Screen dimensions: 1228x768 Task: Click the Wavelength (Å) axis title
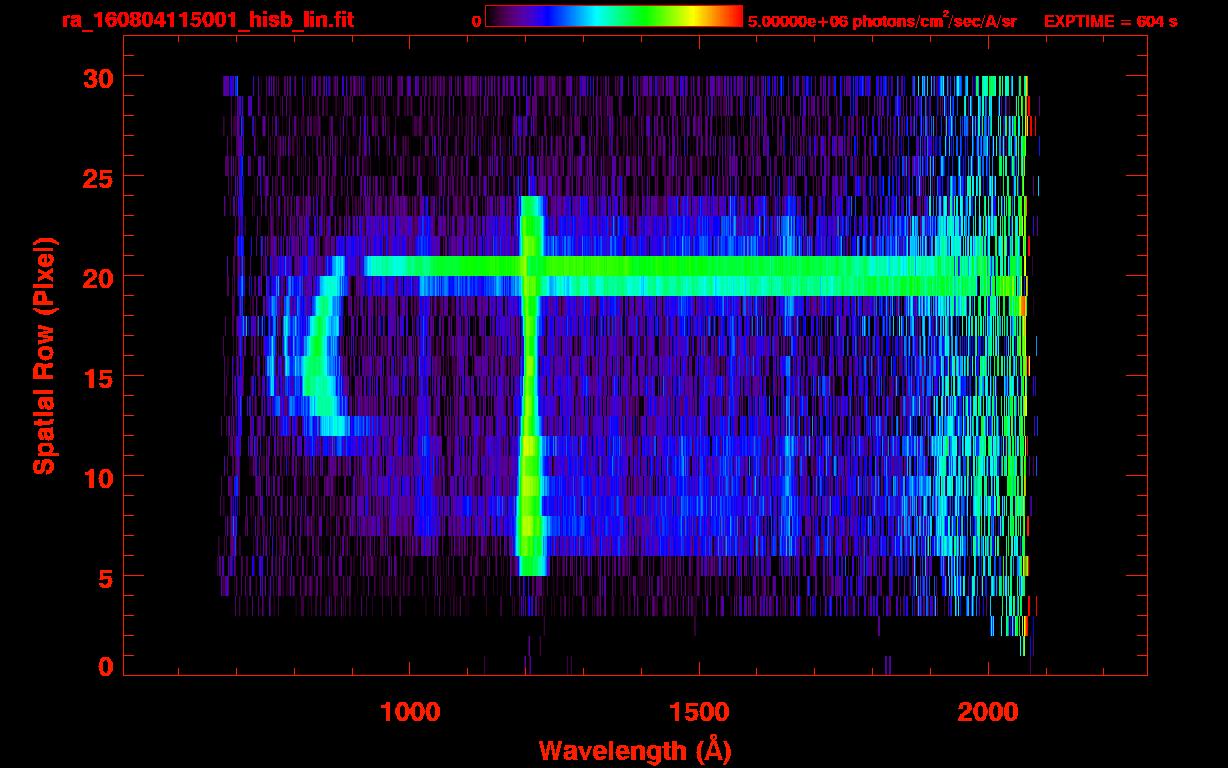coord(635,749)
